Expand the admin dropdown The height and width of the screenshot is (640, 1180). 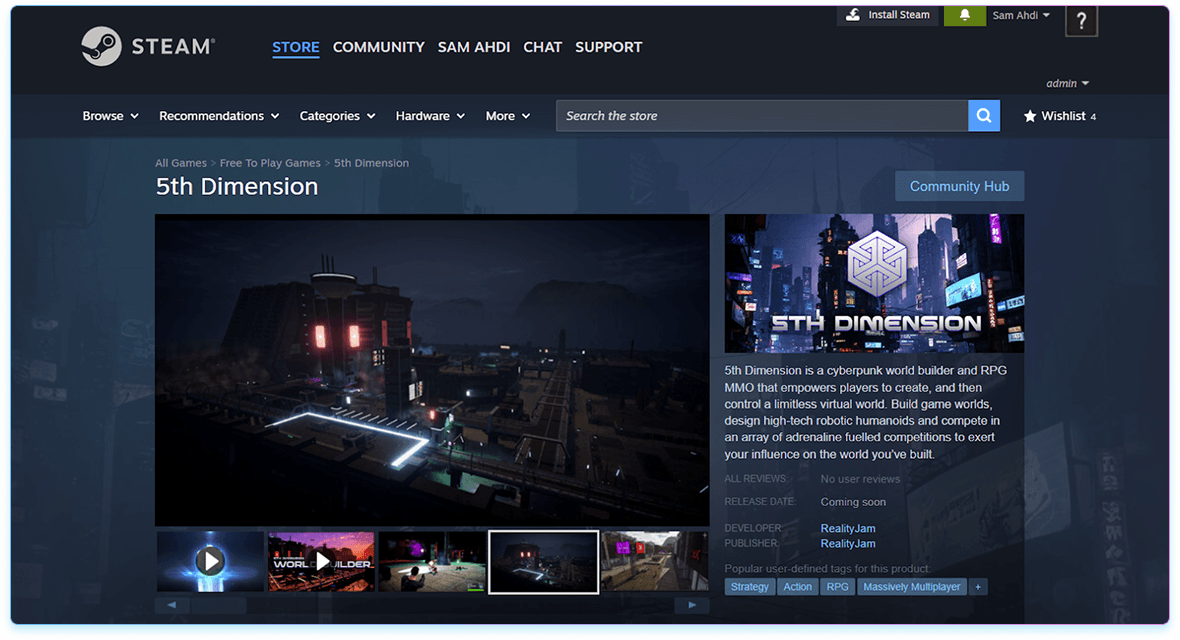(1067, 84)
